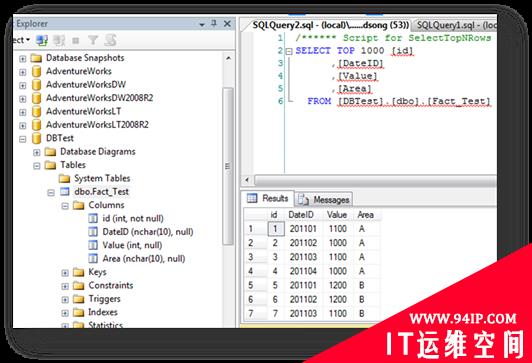The height and width of the screenshot is (363, 532).
Task: Collapse the SELECT statement outline in editor
Action: [x=289, y=52]
